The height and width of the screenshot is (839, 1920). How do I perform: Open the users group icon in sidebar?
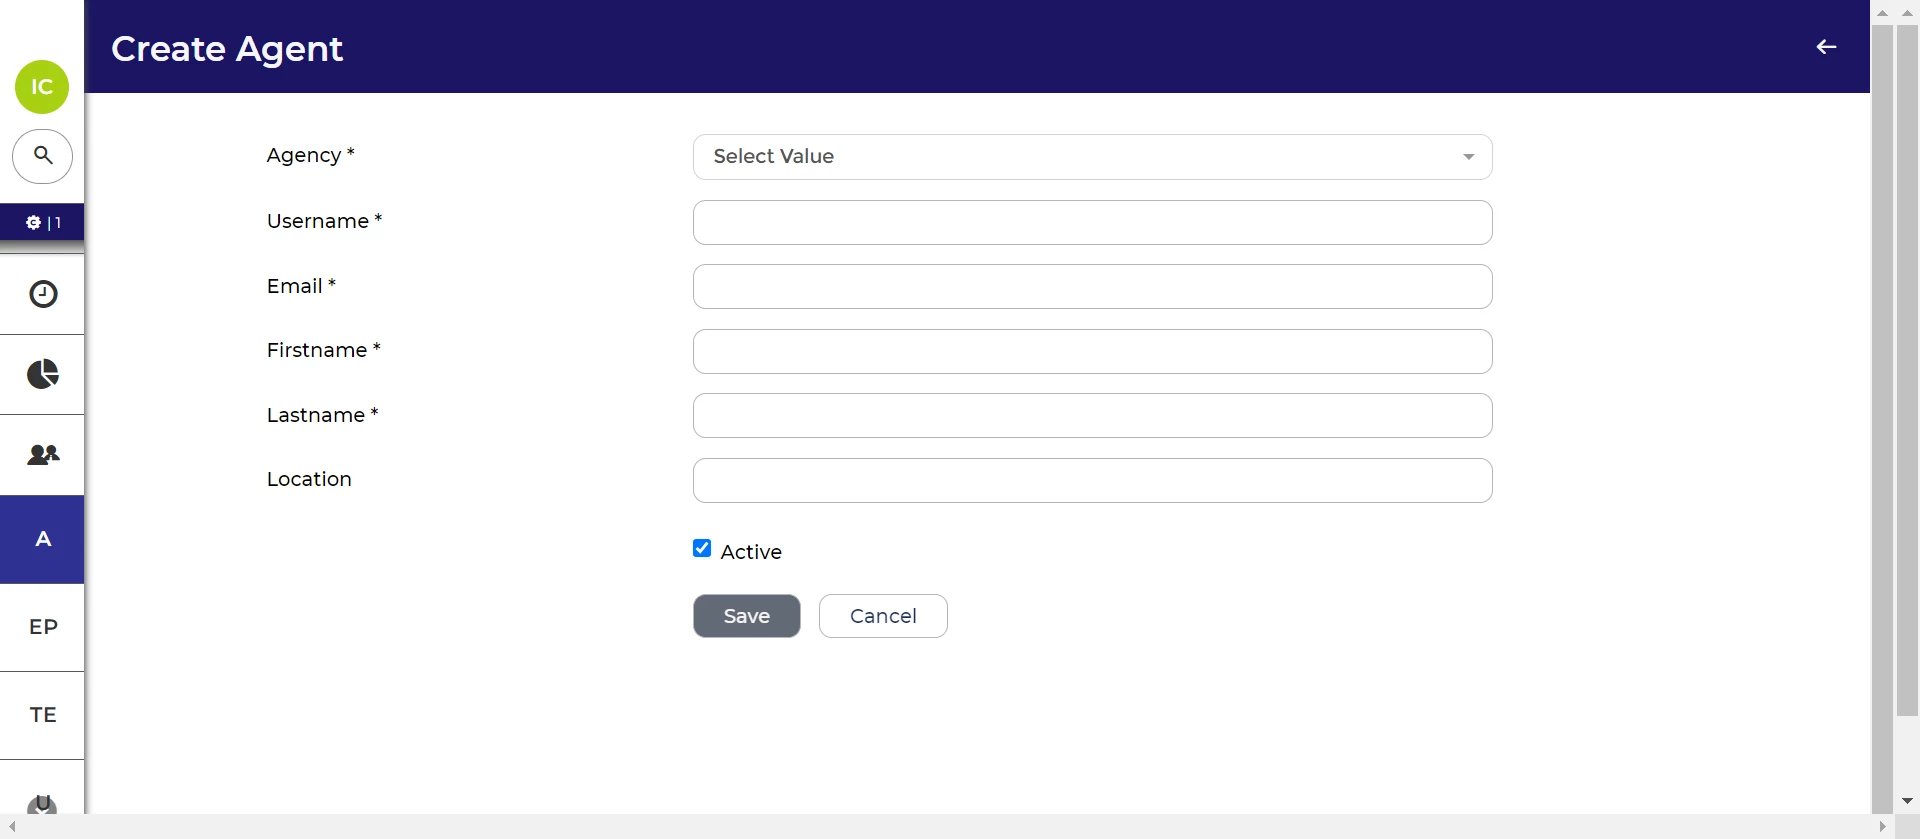[42, 455]
